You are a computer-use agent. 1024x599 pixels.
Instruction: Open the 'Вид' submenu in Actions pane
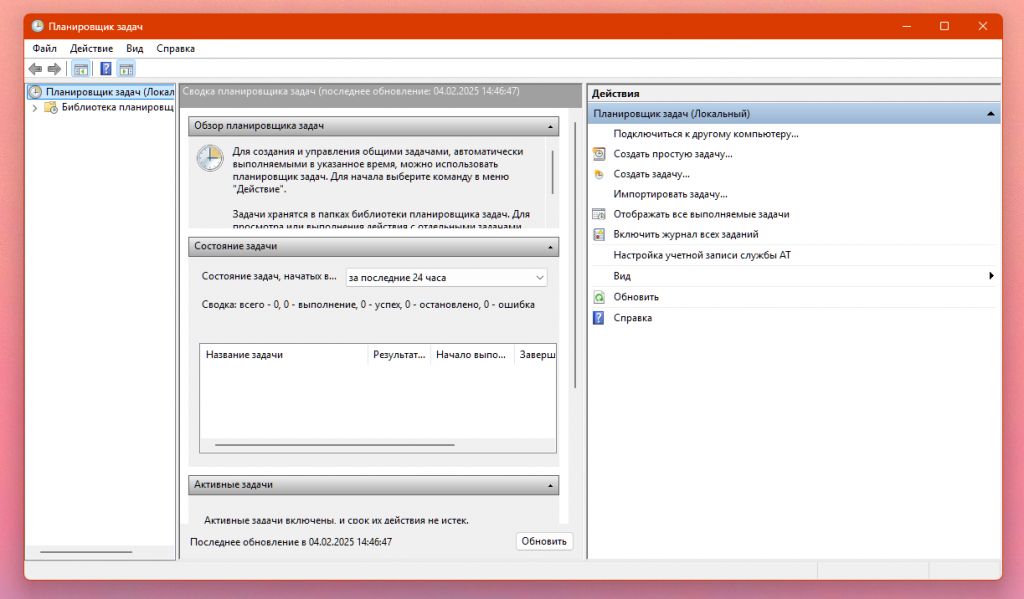(622, 276)
